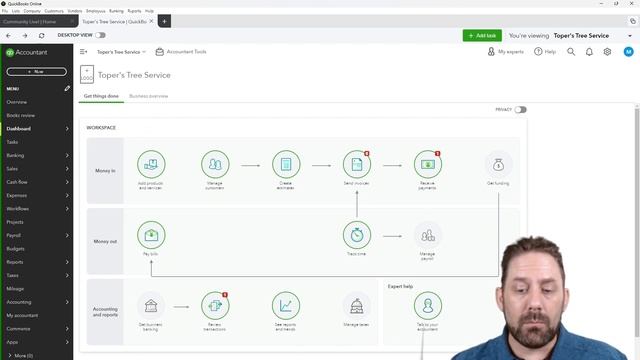Open the Get business banking icon
This screenshot has width=640, height=360.
[151, 306]
